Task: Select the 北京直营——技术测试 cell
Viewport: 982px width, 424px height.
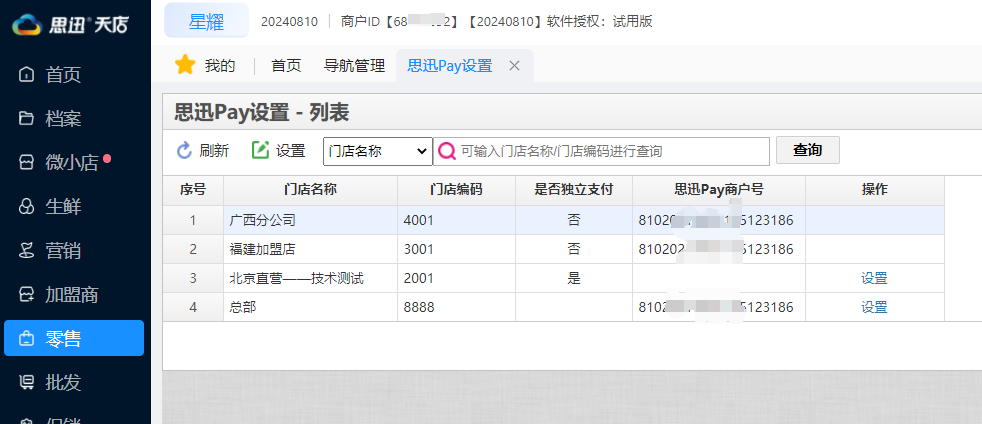Action: pyautogui.click(x=310, y=278)
